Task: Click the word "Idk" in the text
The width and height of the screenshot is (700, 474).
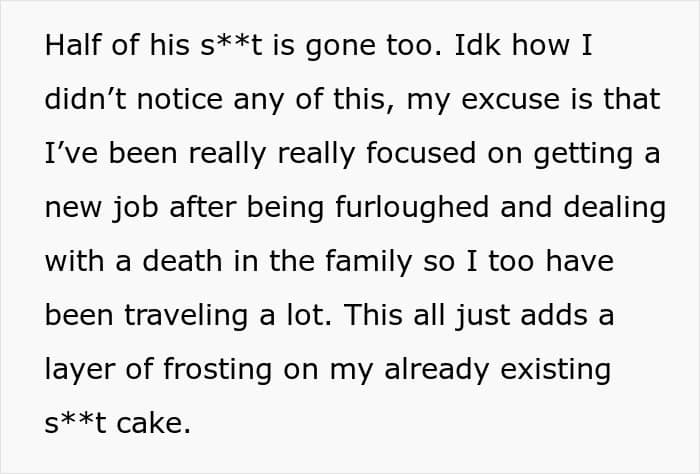Action: point(477,45)
